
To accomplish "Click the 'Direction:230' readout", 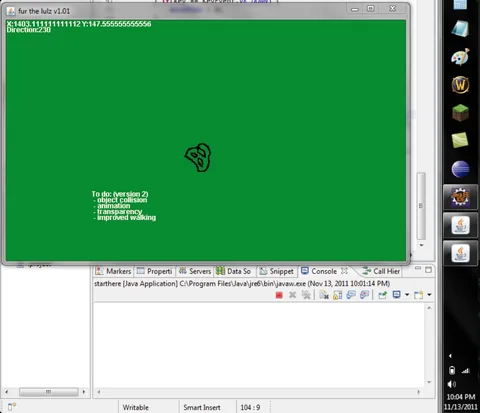I will click(29, 30).
